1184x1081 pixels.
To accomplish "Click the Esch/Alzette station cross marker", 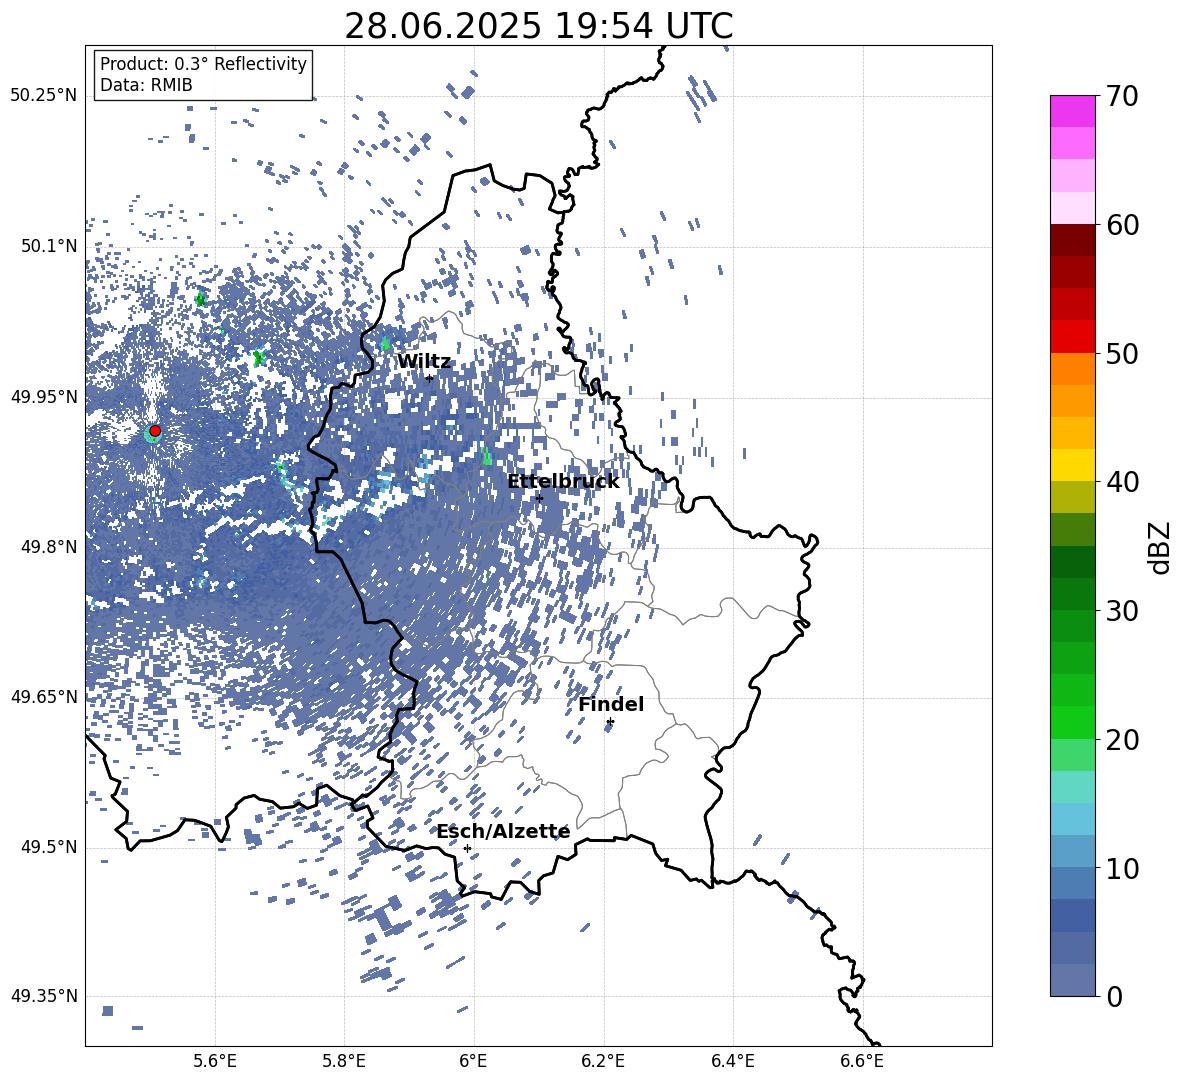I will point(467,848).
